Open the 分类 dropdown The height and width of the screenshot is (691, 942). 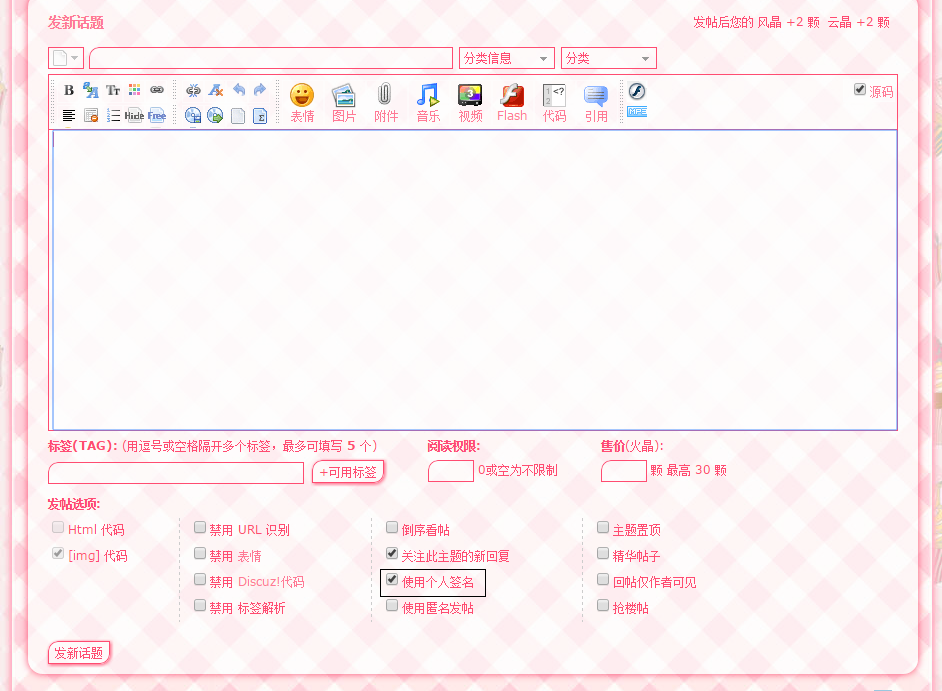coord(609,58)
